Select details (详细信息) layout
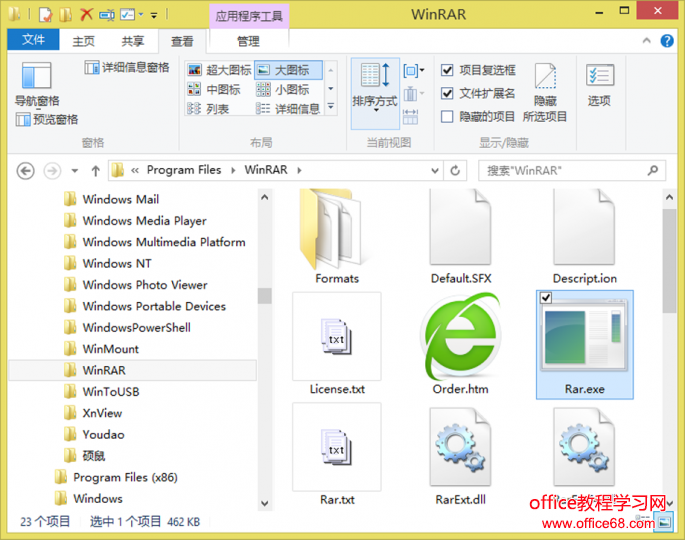The image size is (685, 540). [288, 109]
